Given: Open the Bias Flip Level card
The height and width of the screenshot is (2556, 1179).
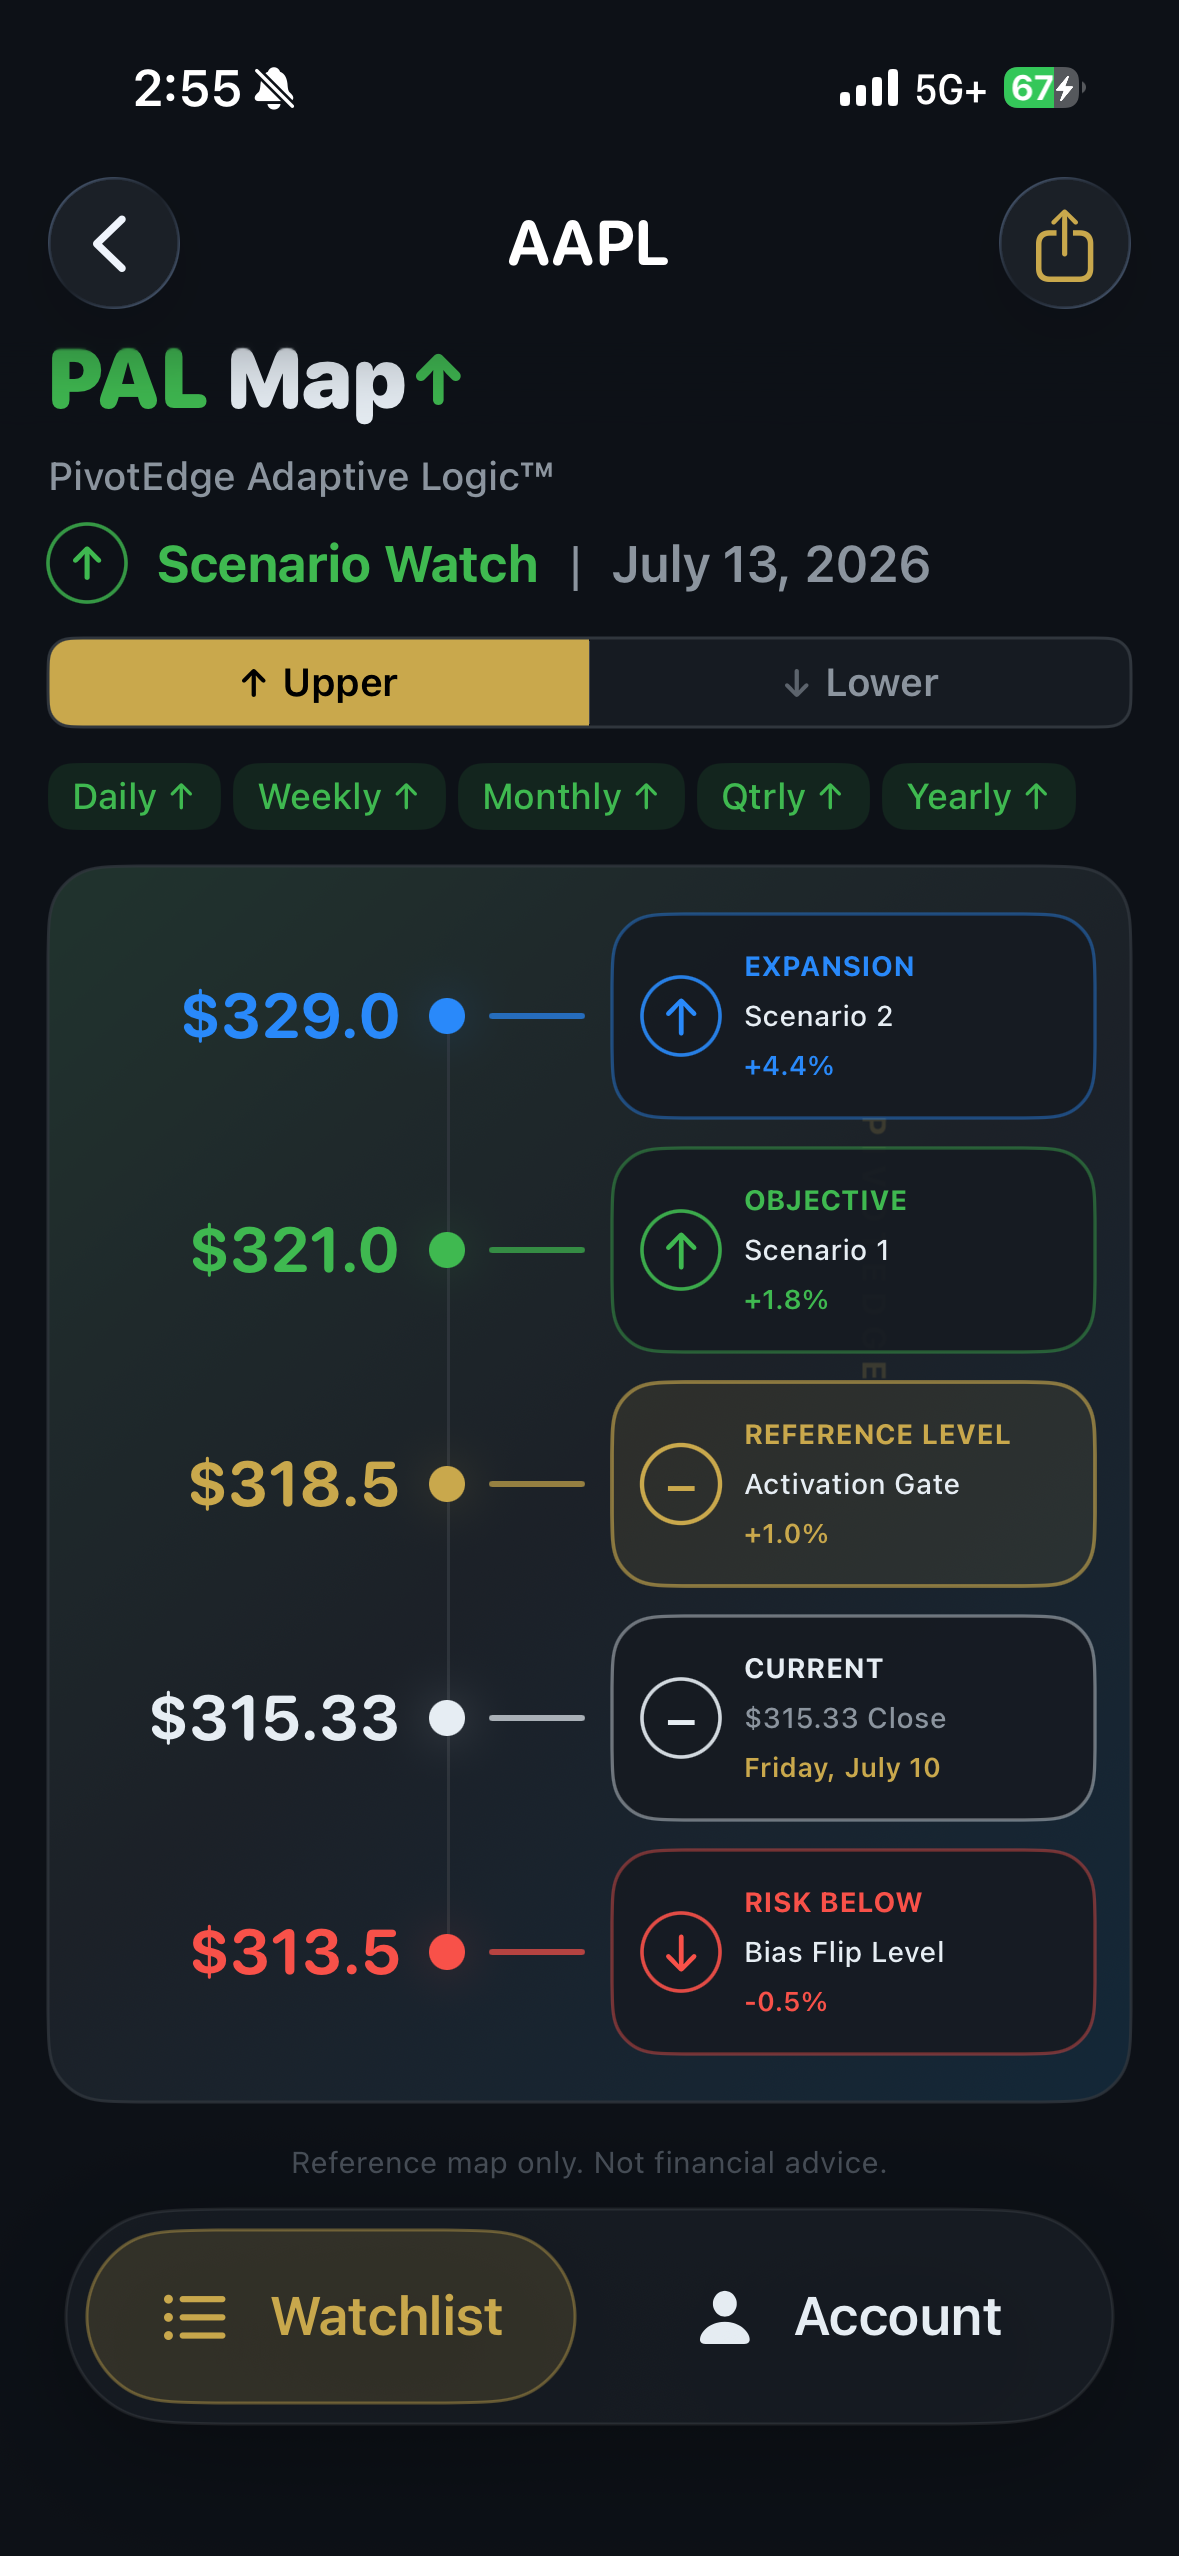Looking at the screenshot, I should (x=853, y=1952).
